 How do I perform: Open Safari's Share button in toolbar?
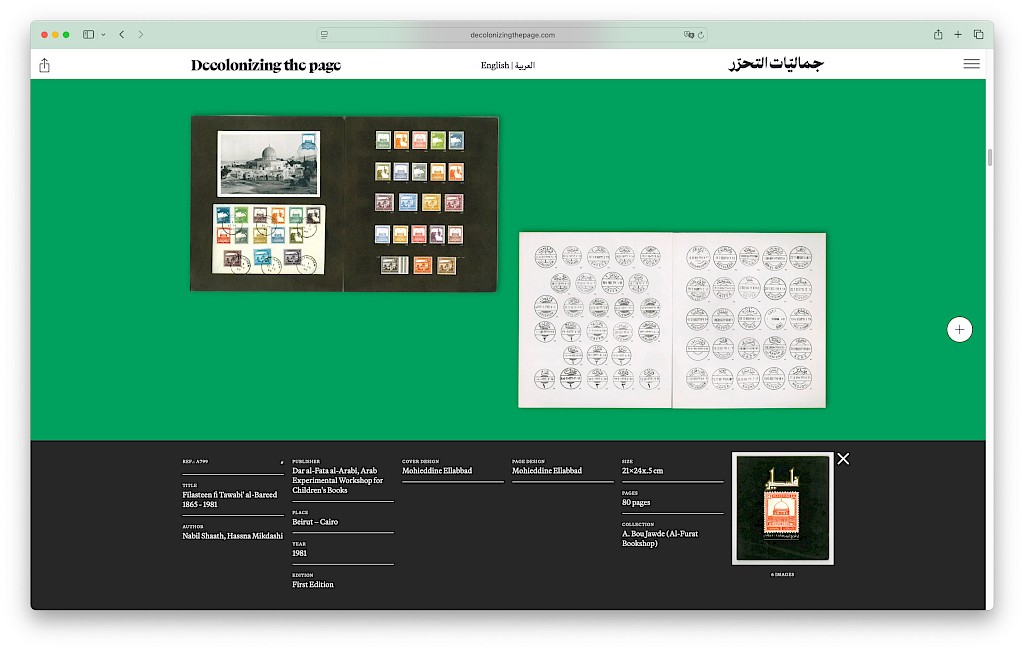click(x=938, y=34)
